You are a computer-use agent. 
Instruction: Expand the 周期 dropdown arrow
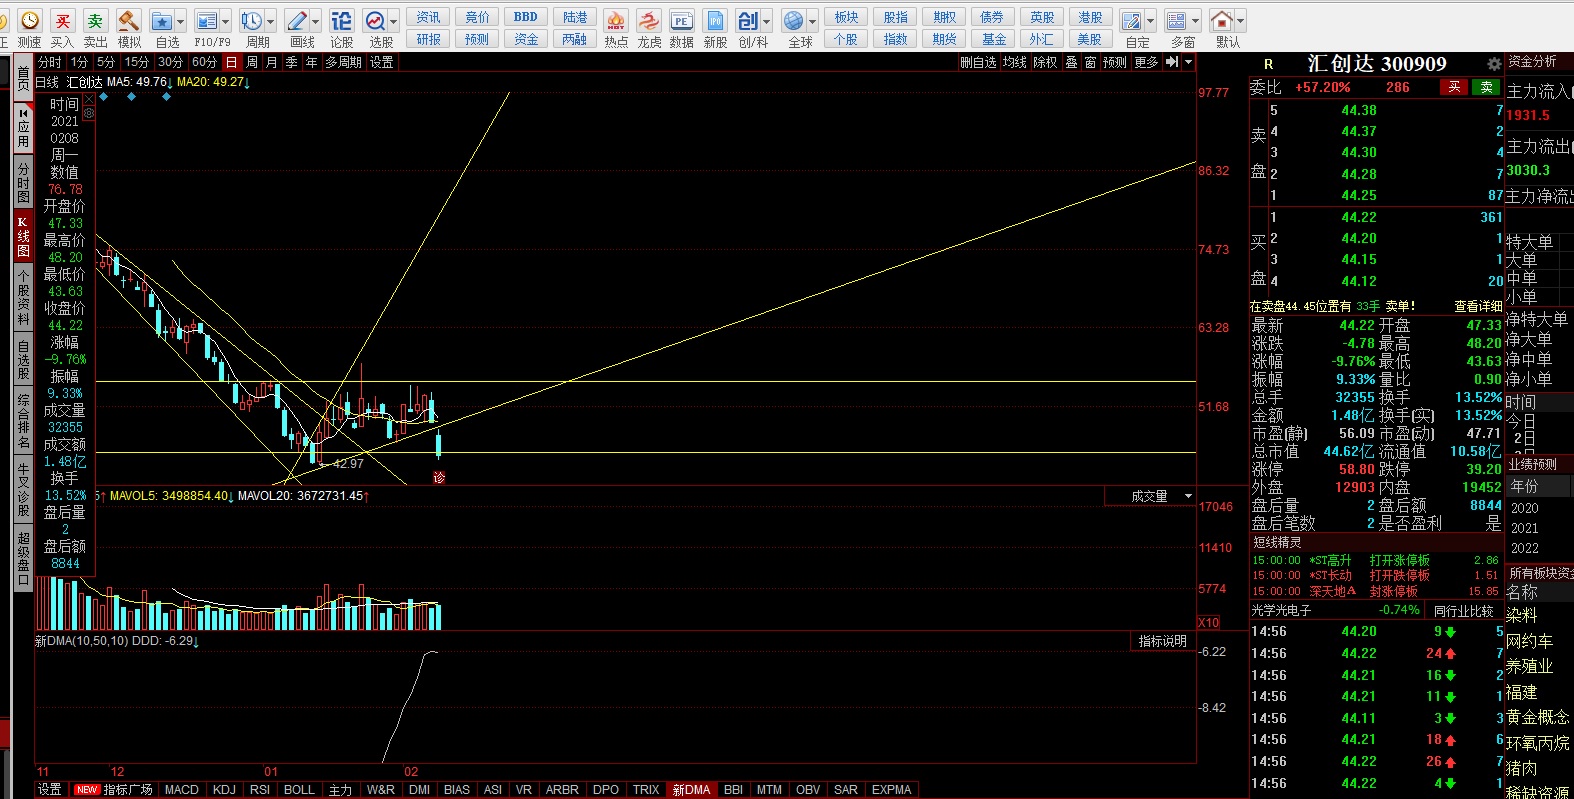(270, 20)
